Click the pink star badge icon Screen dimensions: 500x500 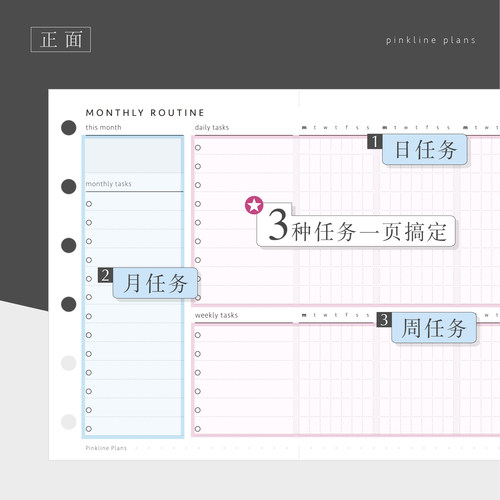tap(254, 205)
